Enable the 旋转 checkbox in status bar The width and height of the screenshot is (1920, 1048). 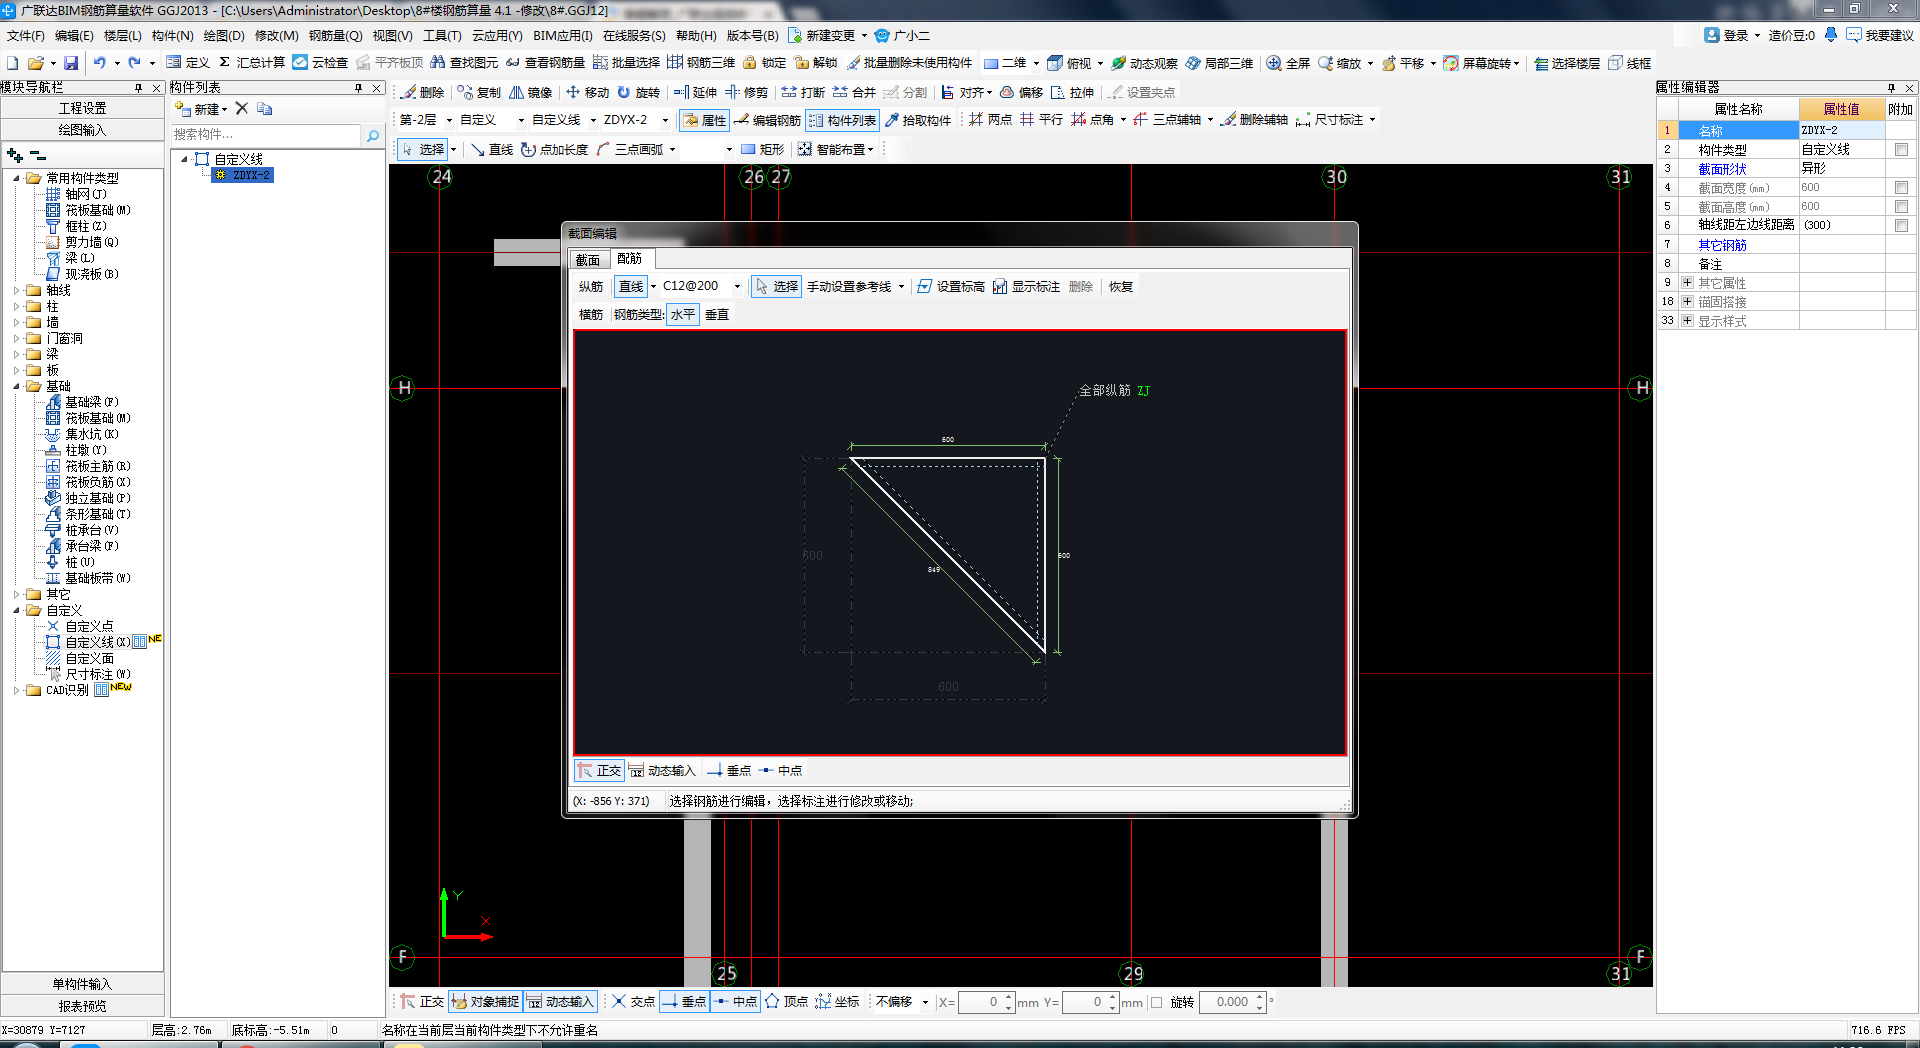click(x=1157, y=1002)
